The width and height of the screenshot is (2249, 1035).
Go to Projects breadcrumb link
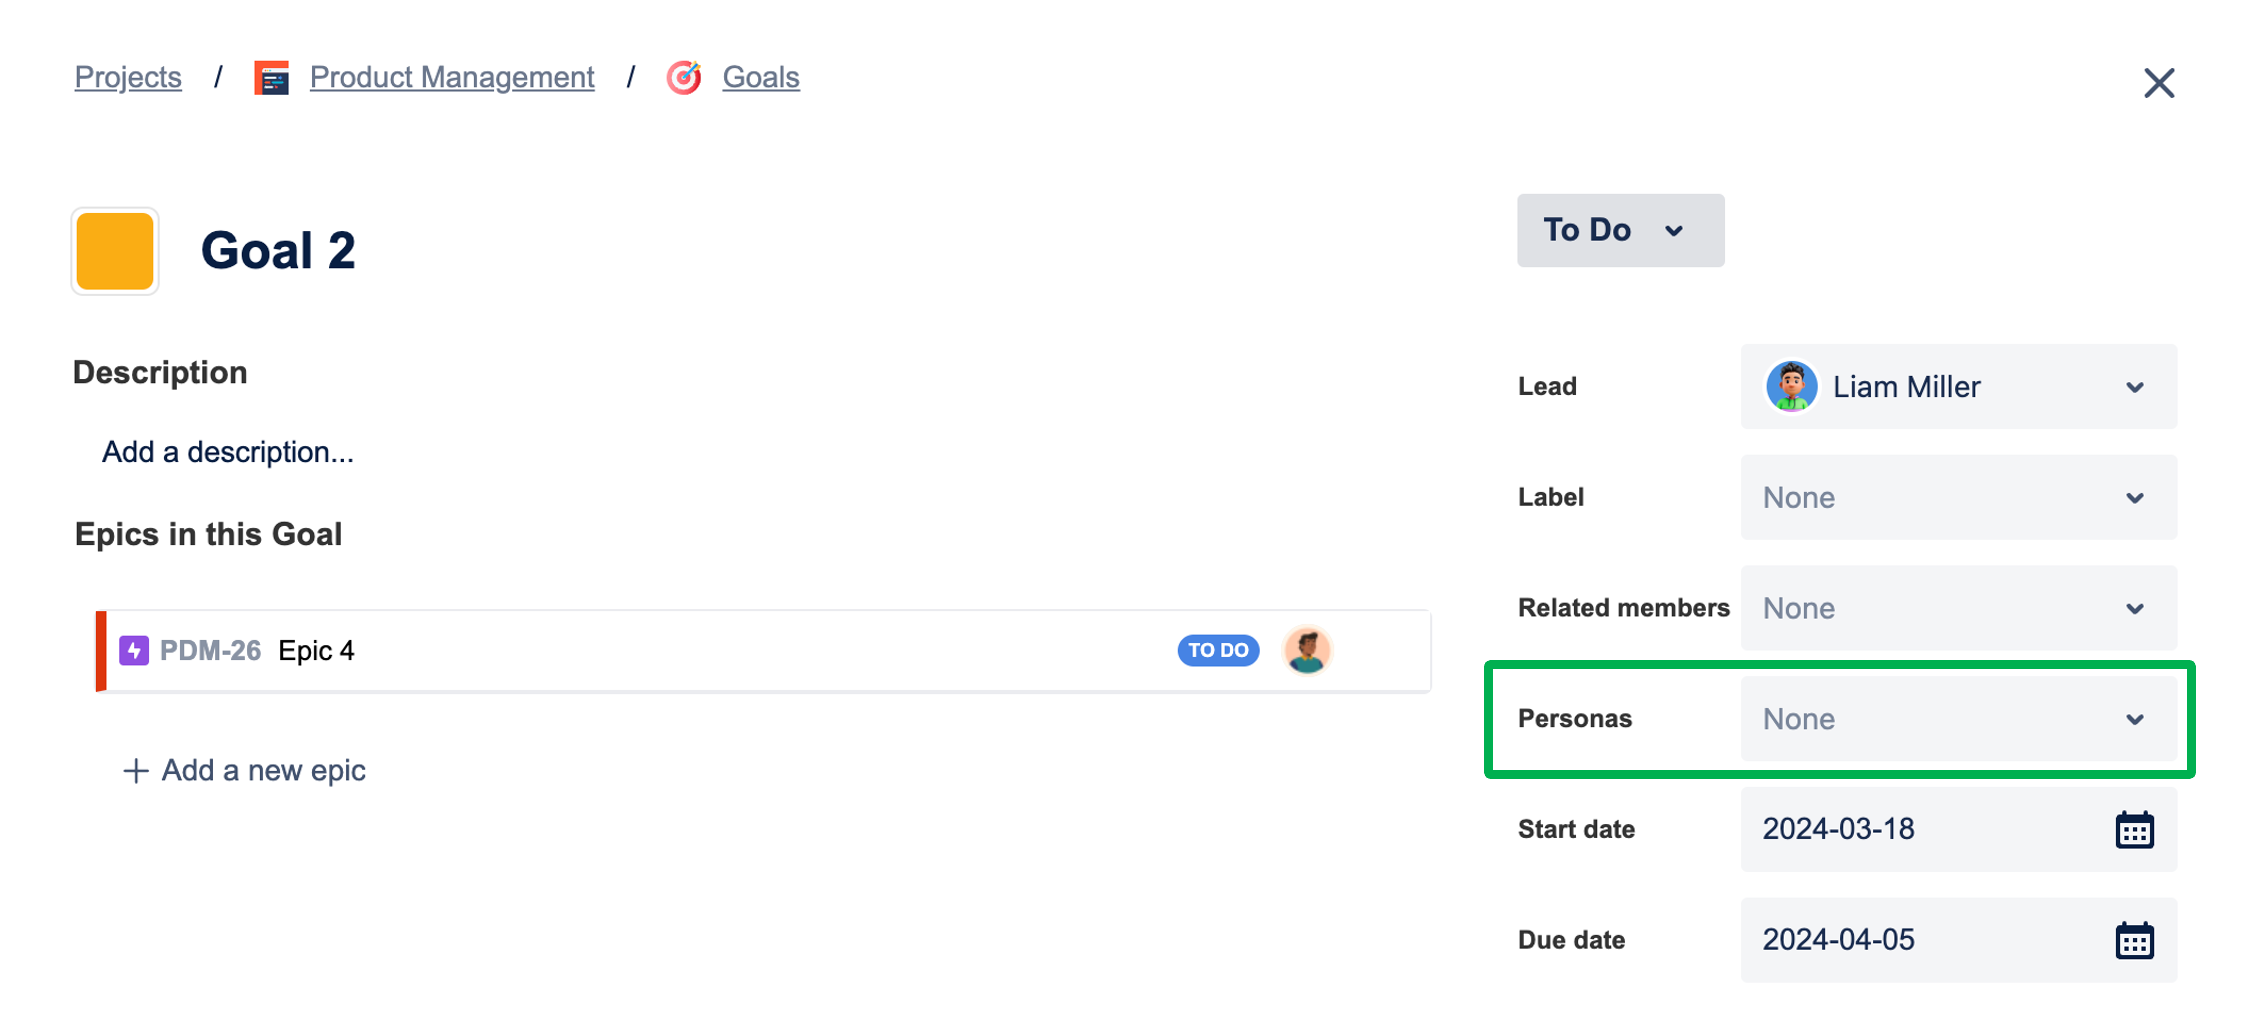128,78
